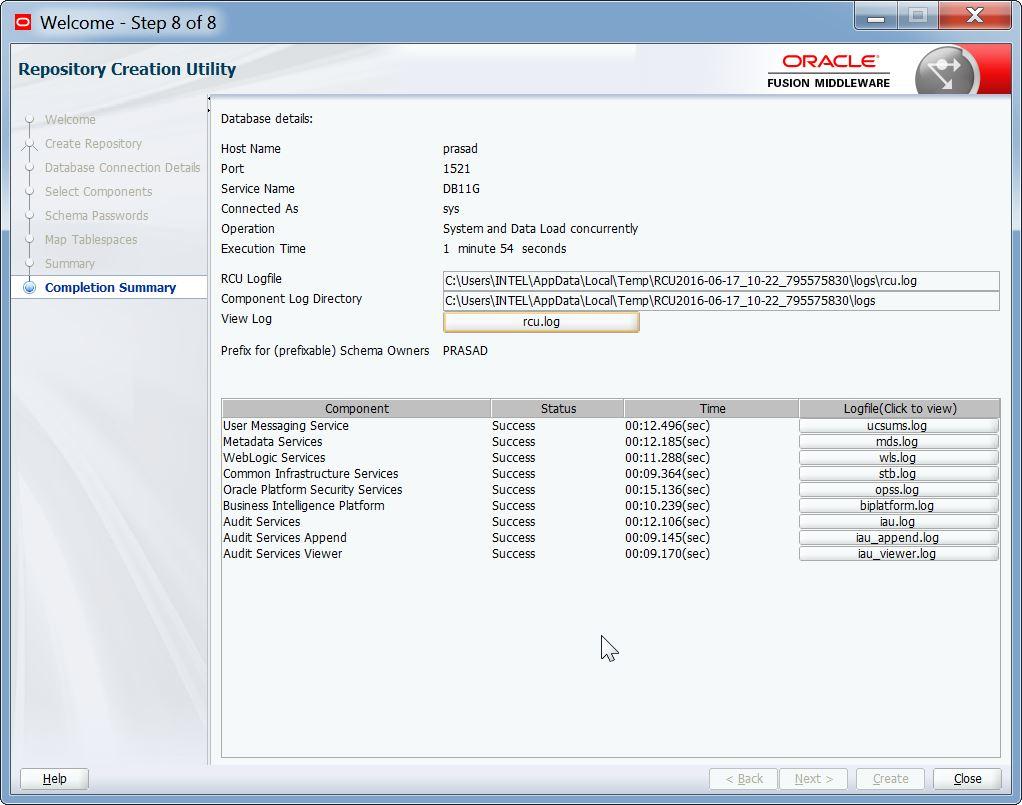The width and height of the screenshot is (1022, 805).
Task: Open the biplatform.log logfile
Action: [x=899, y=506]
